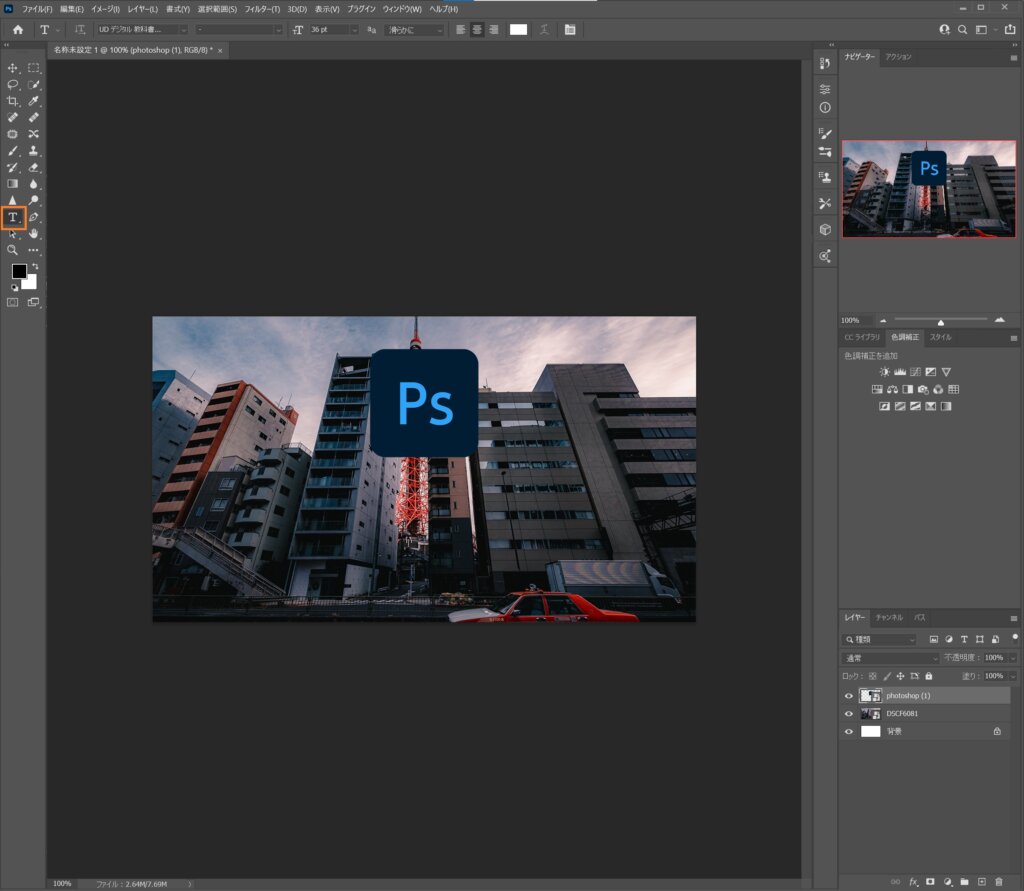Left align text in options bar

click(460, 29)
